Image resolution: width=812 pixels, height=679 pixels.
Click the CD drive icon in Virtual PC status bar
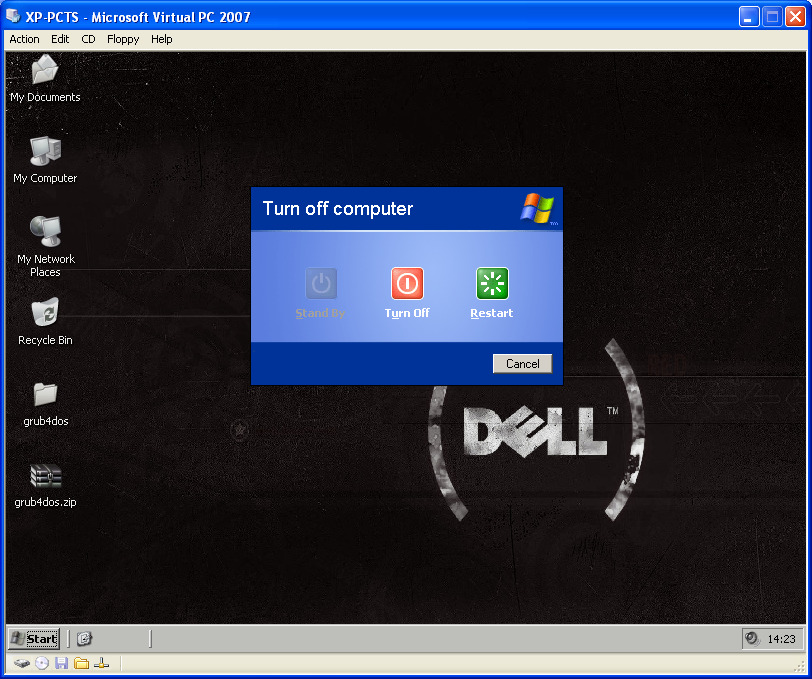pyautogui.click(x=42, y=663)
